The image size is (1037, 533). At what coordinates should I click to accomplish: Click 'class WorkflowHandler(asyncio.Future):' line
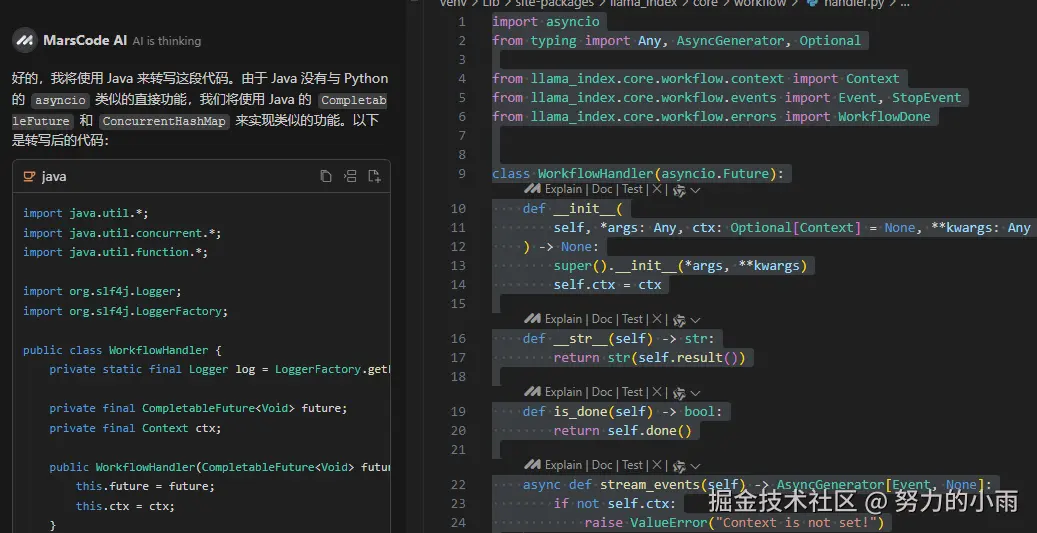(638, 174)
